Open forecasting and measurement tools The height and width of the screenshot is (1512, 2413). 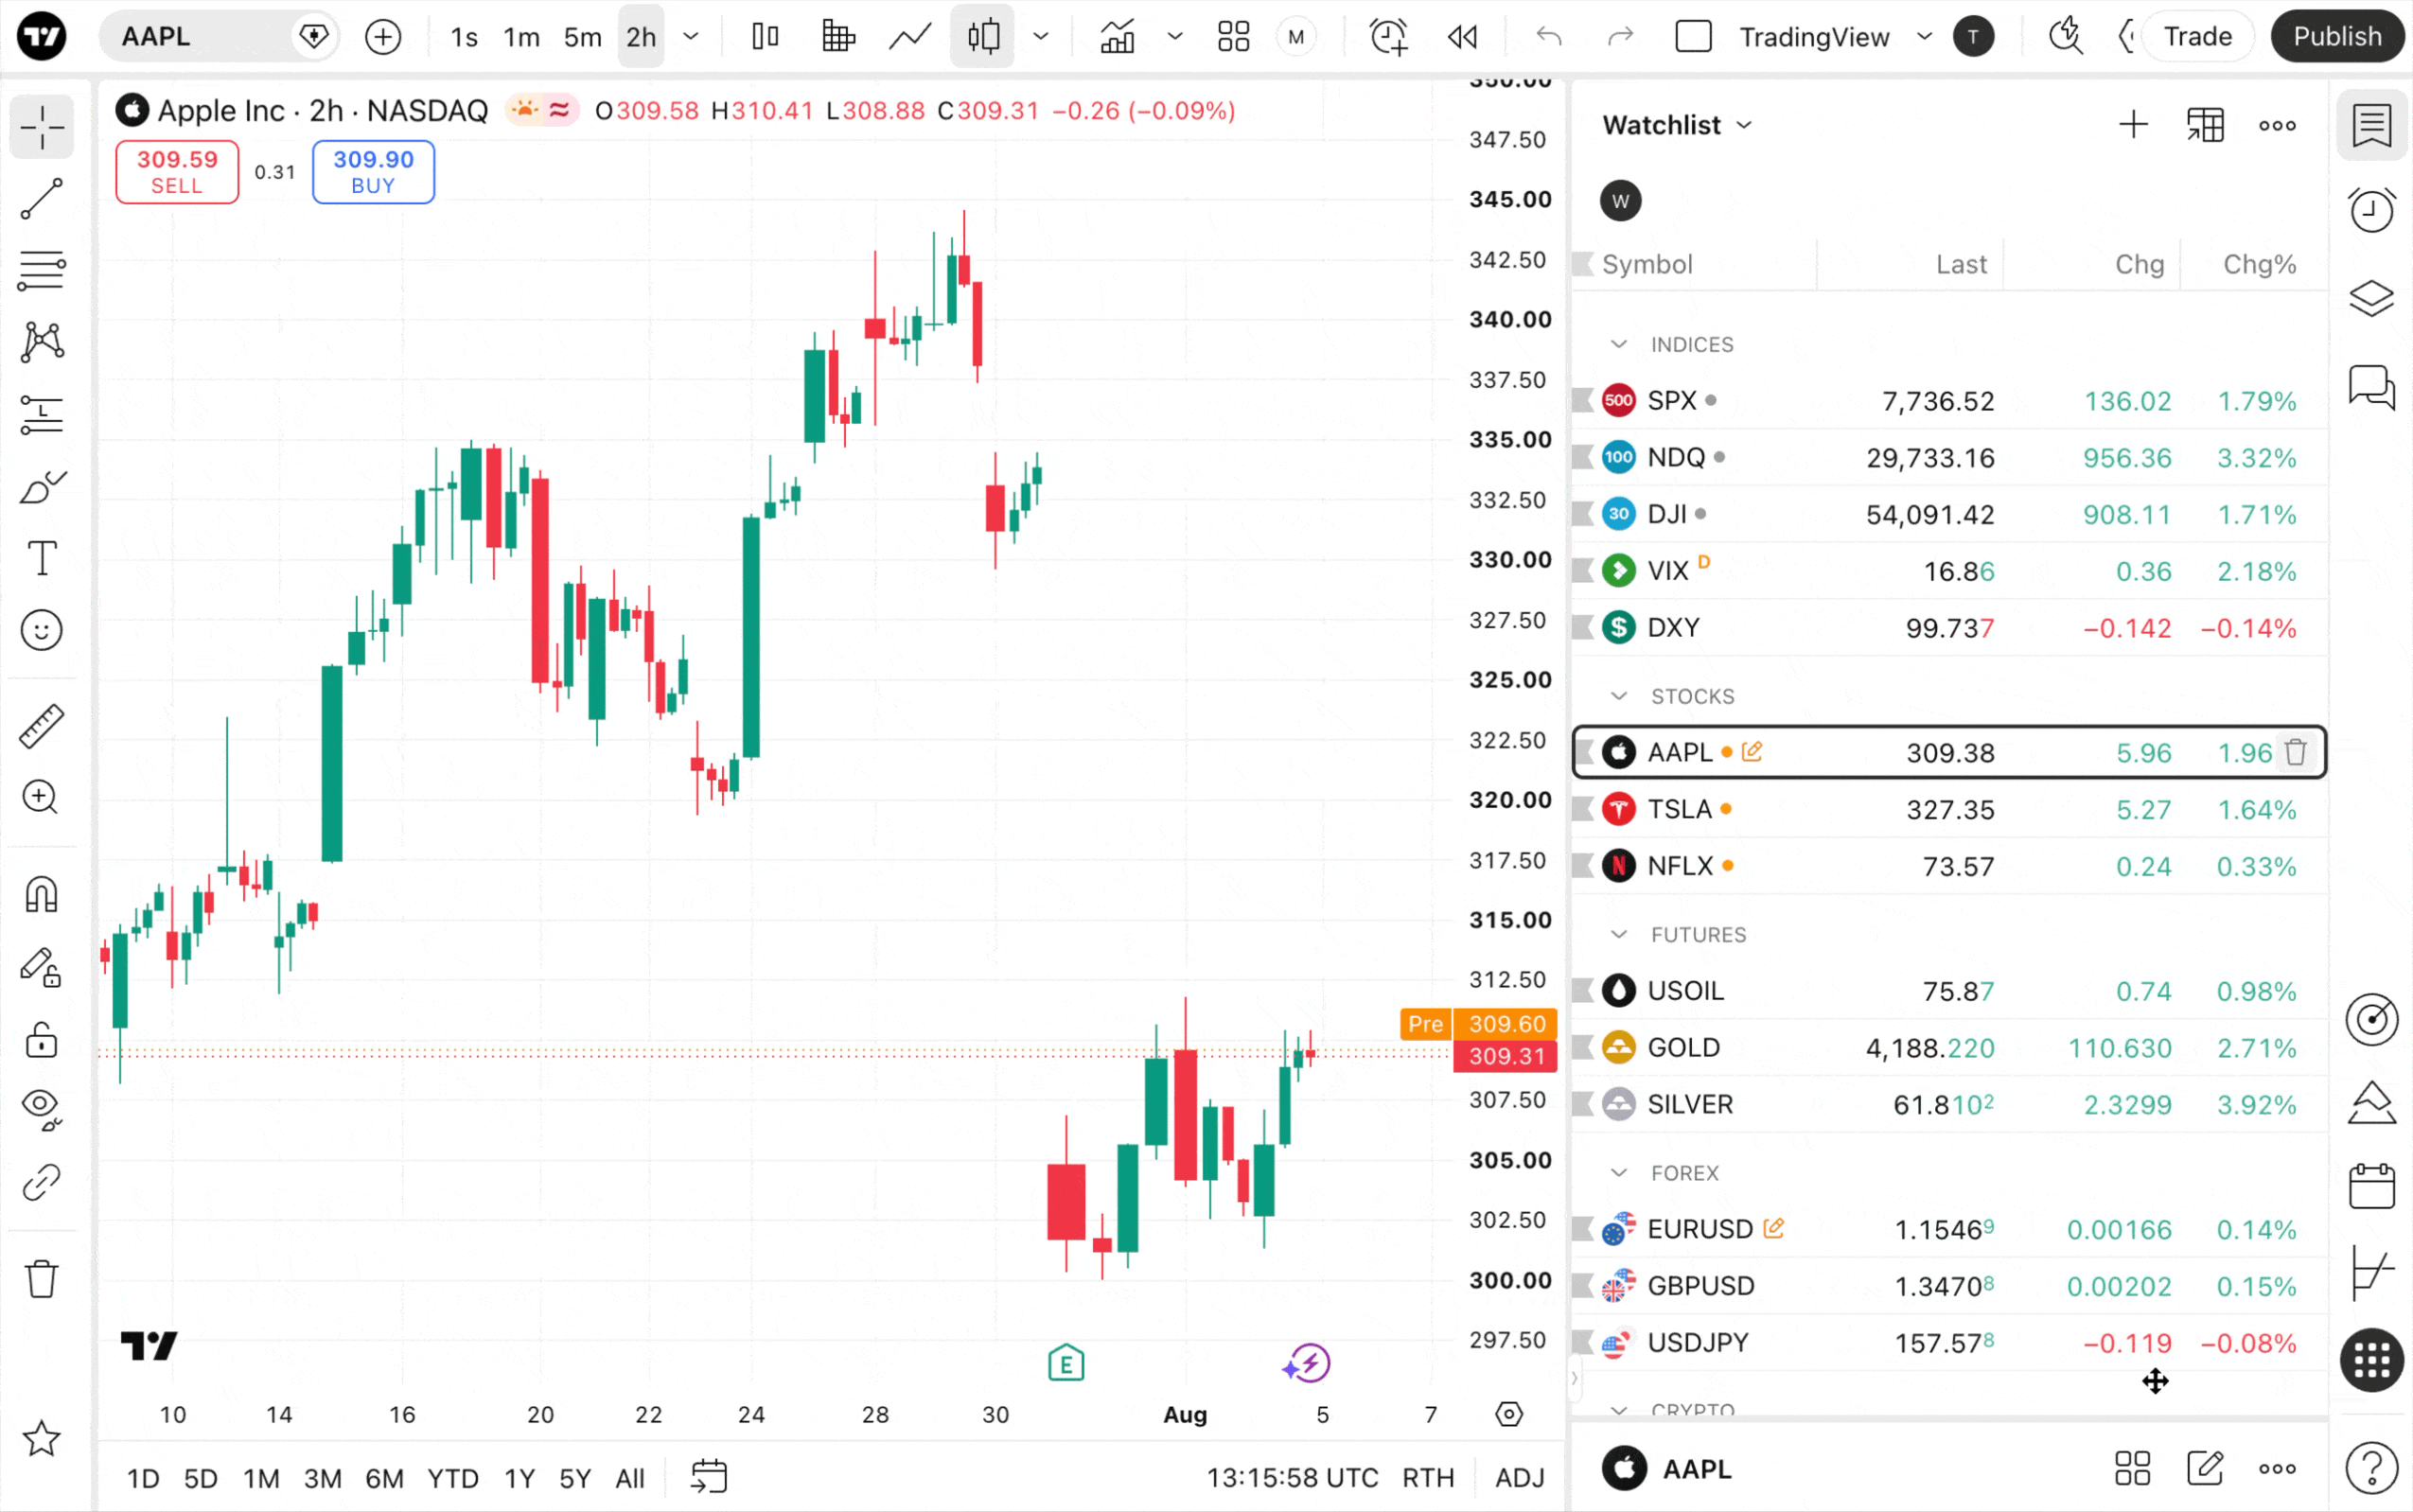click(x=42, y=415)
